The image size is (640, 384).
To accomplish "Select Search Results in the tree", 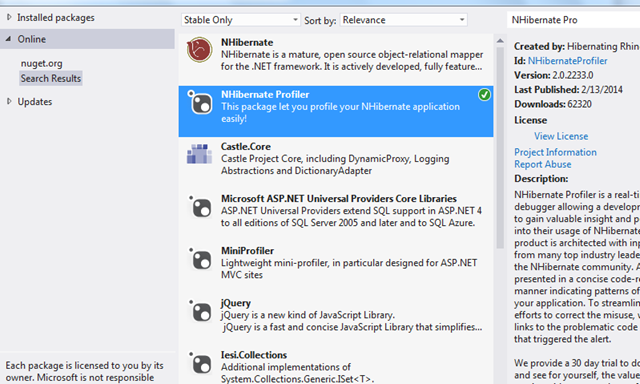I will click(51, 78).
